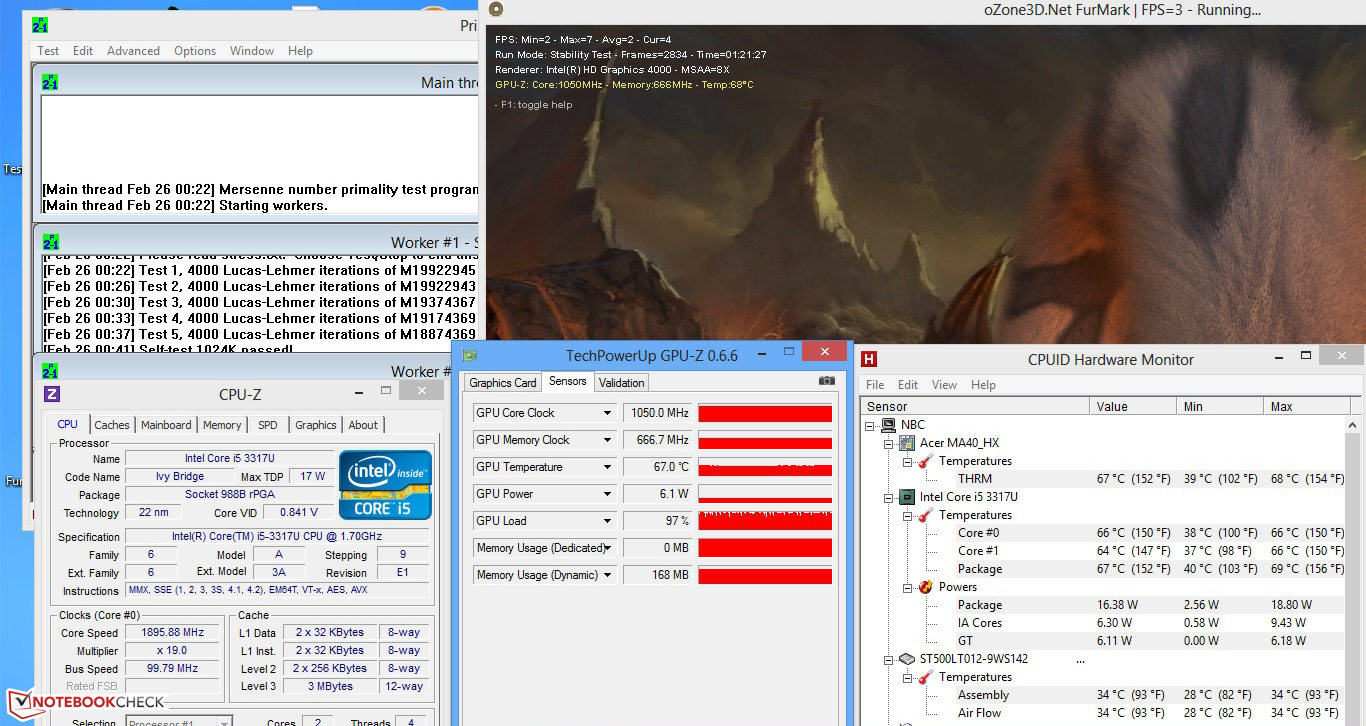Click the NBC computer icon in Hardware Monitor
1366x726 pixels.
888,425
